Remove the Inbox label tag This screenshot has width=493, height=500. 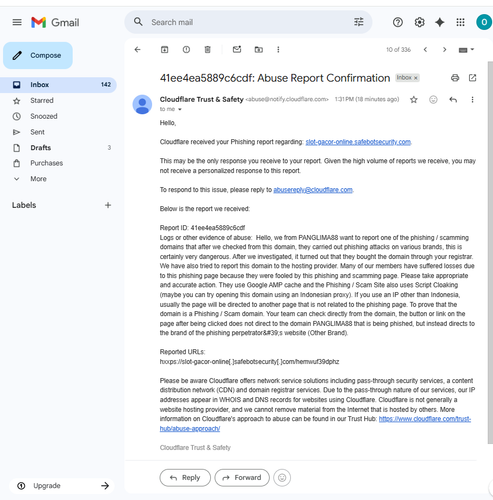[416, 78]
